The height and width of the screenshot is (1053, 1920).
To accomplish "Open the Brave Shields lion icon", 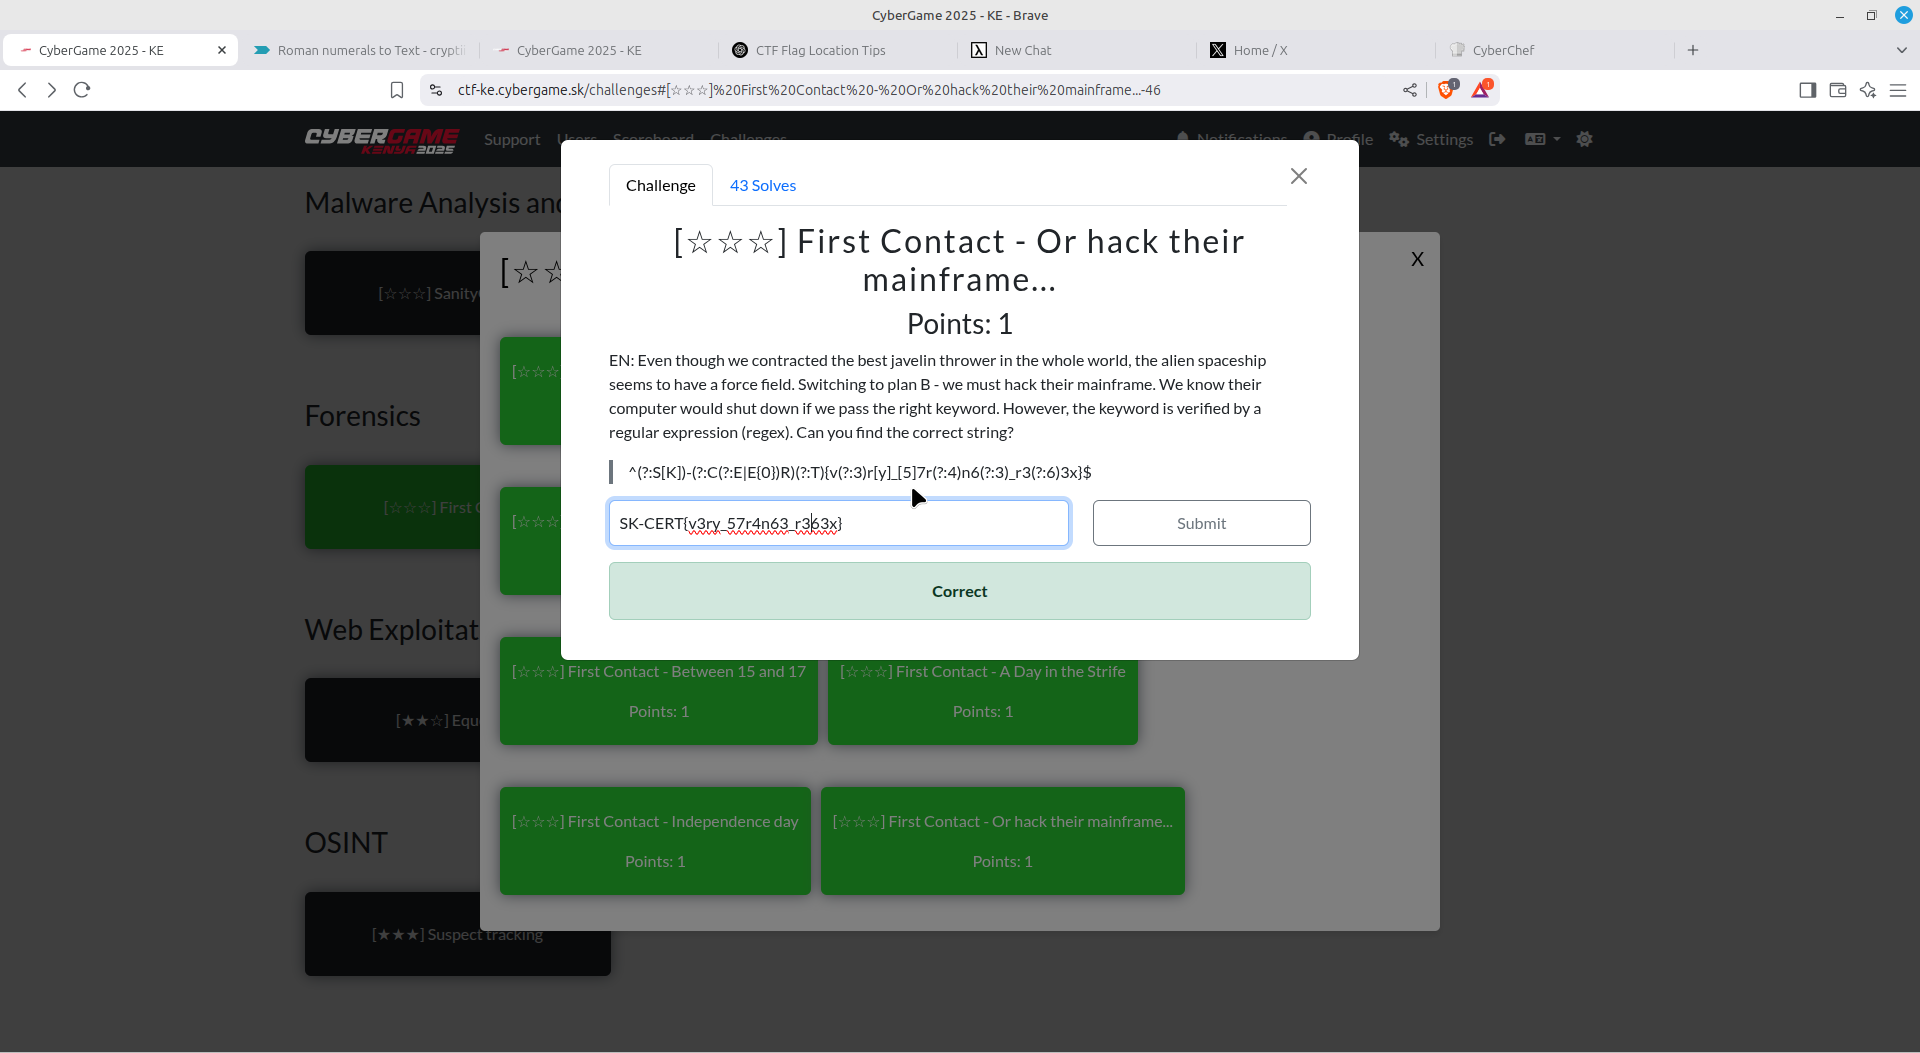I will coord(1445,90).
